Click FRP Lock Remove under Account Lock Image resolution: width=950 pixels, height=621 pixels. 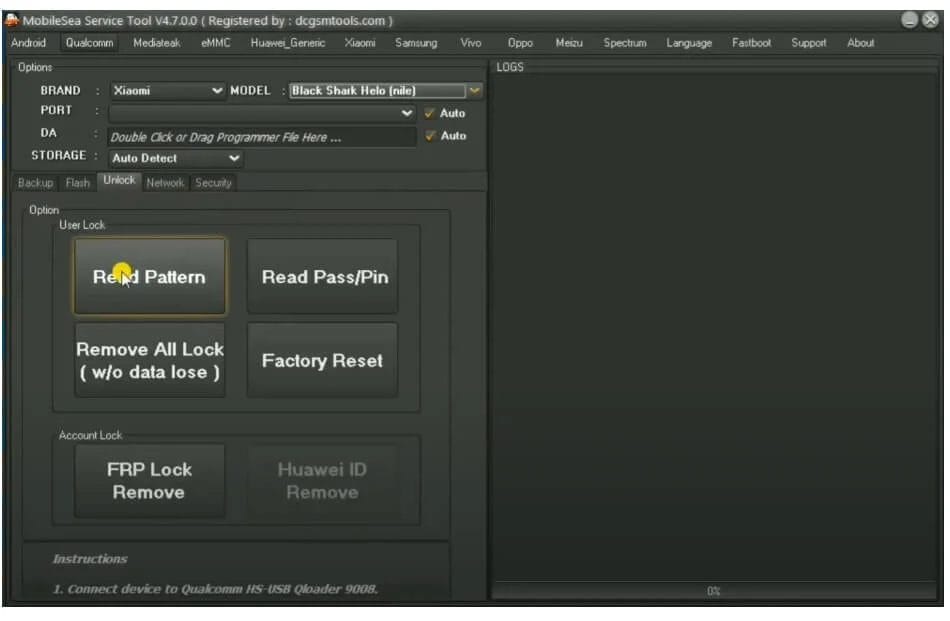[149, 480]
